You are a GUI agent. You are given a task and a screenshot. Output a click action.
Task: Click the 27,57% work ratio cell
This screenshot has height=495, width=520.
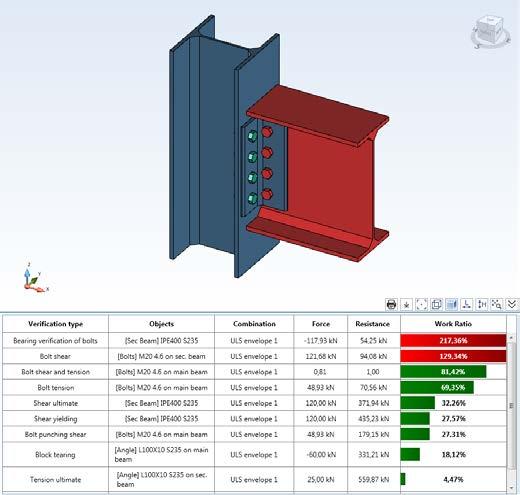453,419
